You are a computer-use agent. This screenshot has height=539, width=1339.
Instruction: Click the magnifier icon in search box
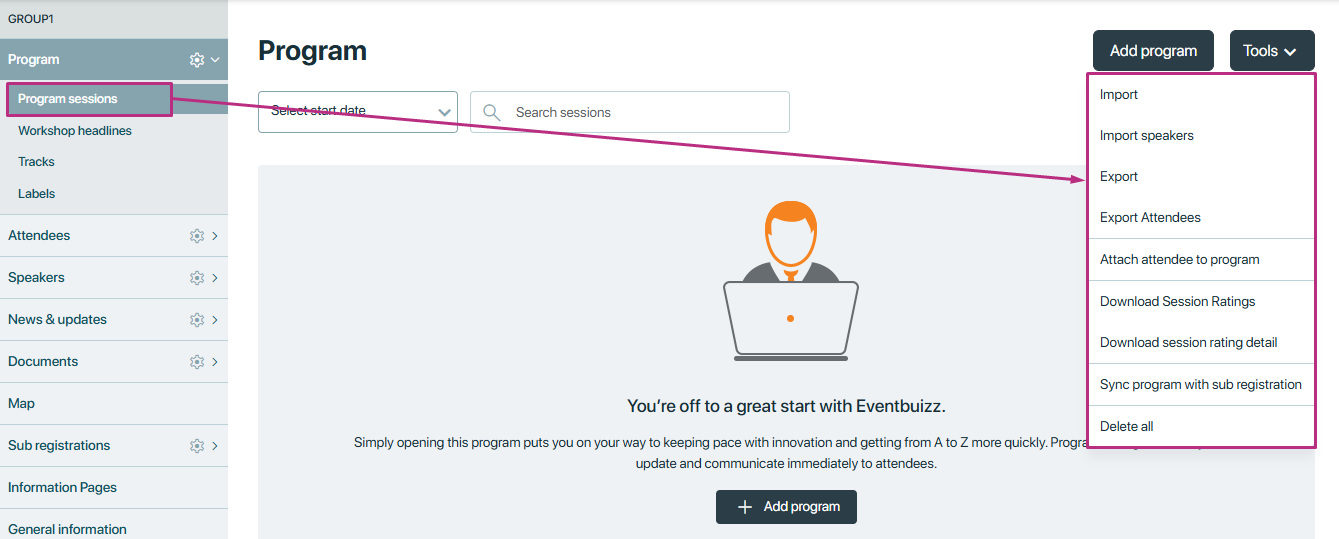point(491,112)
